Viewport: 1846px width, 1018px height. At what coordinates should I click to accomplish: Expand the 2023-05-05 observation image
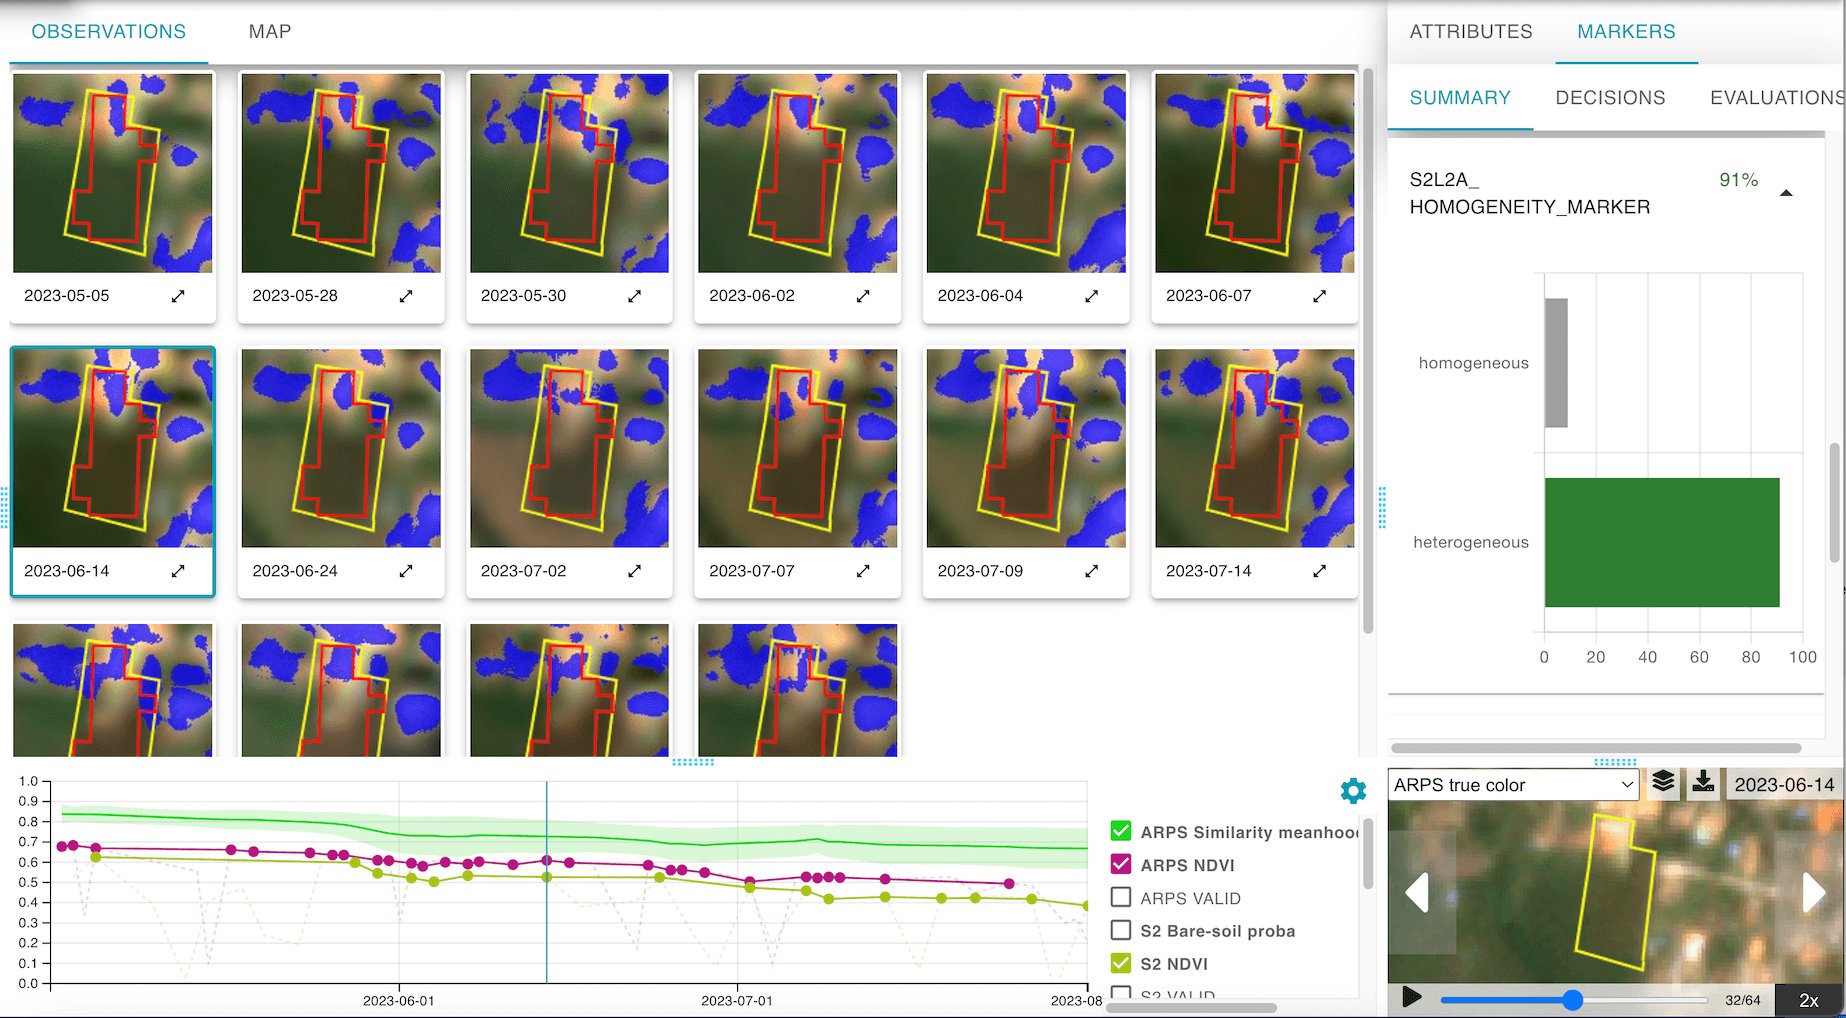point(178,296)
